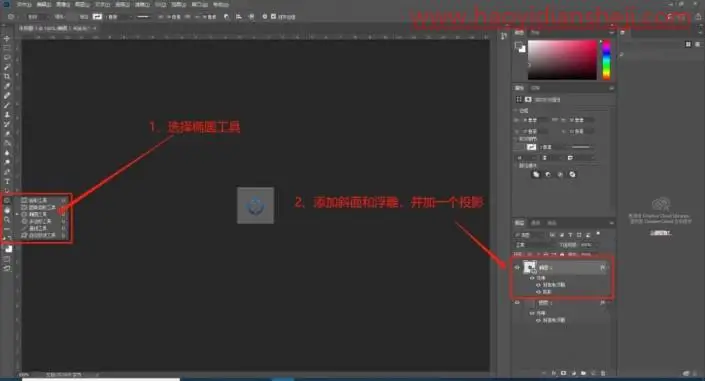Click the rainbow hue slider strip
This screenshot has height=381, width=705.
pos(606,60)
